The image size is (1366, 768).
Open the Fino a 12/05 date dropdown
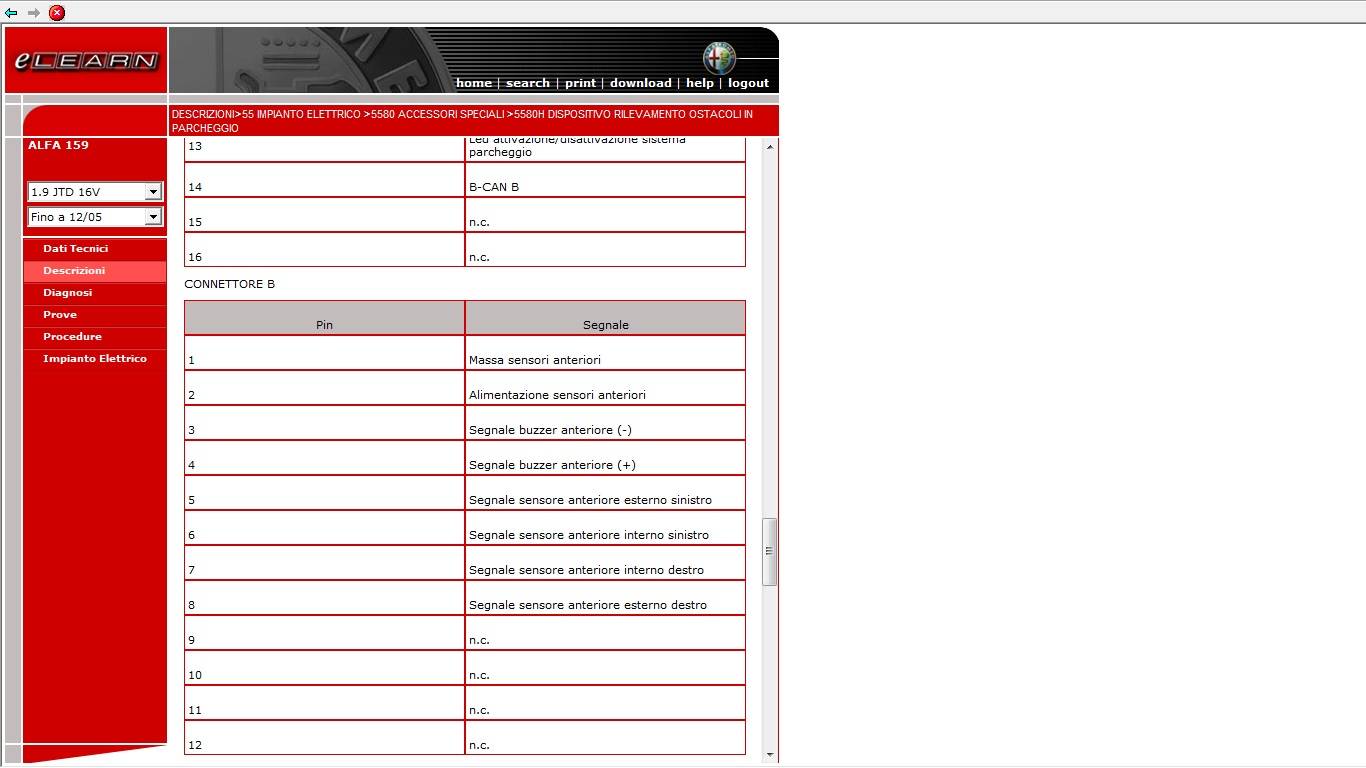[x=153, y=217]
